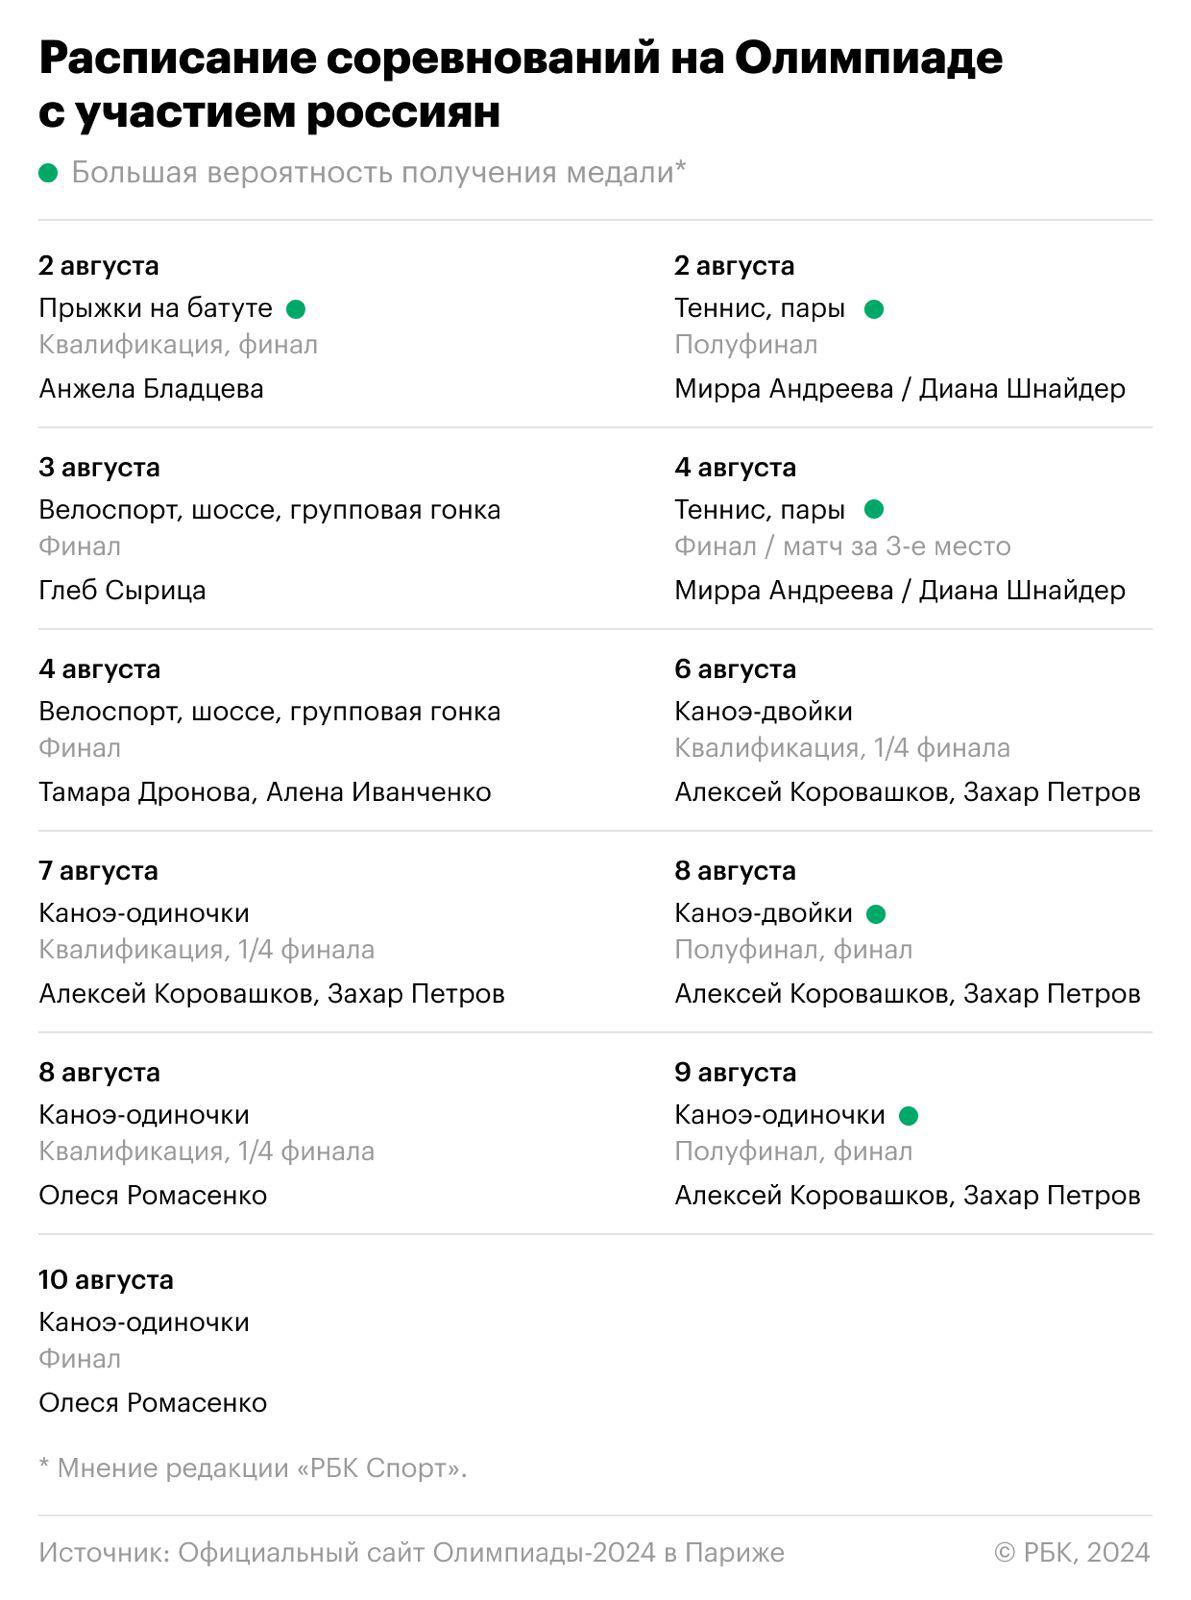Viewport: 1191px width, 1600px height.
Task: Click Тамара Дронова, Алена Иванченко line
Action: (x=265, y=793)
